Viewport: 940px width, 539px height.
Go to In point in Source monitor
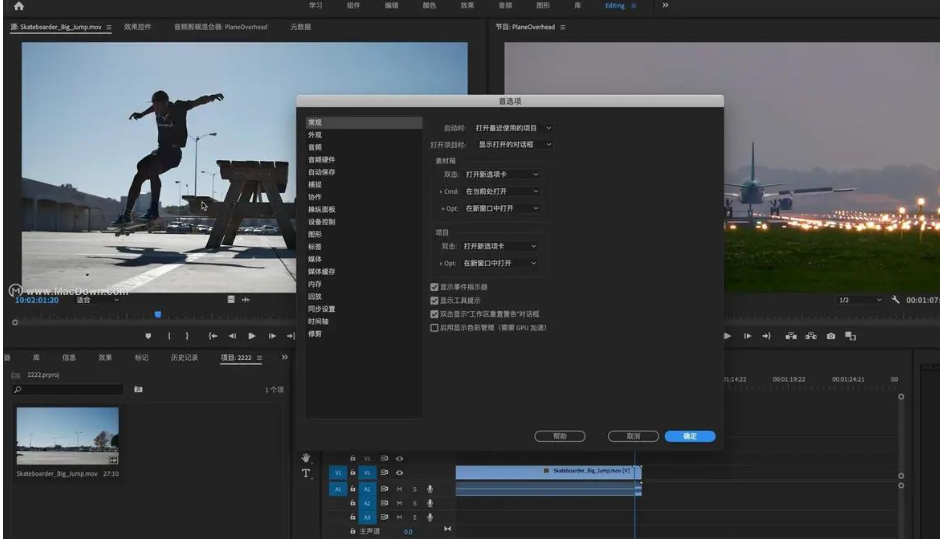click(212, 336)
